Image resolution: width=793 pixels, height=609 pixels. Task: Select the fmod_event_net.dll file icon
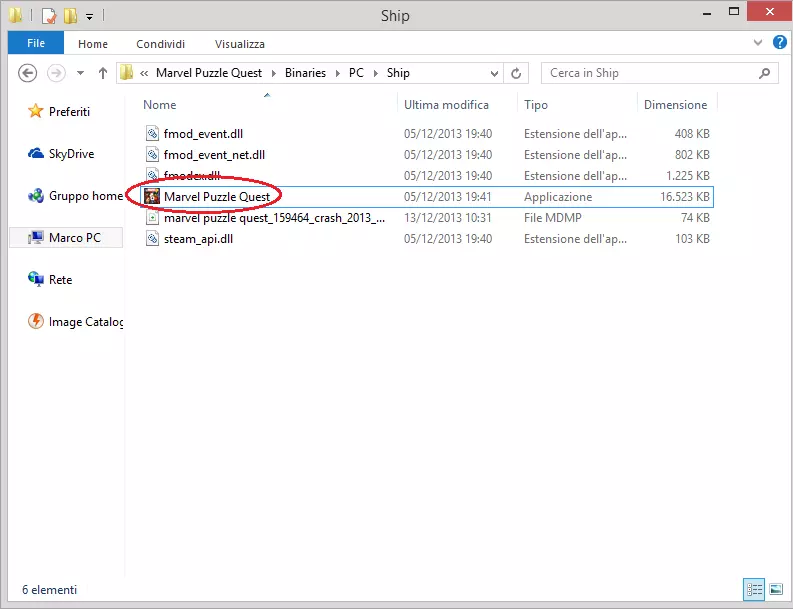[x=152, y=155]
